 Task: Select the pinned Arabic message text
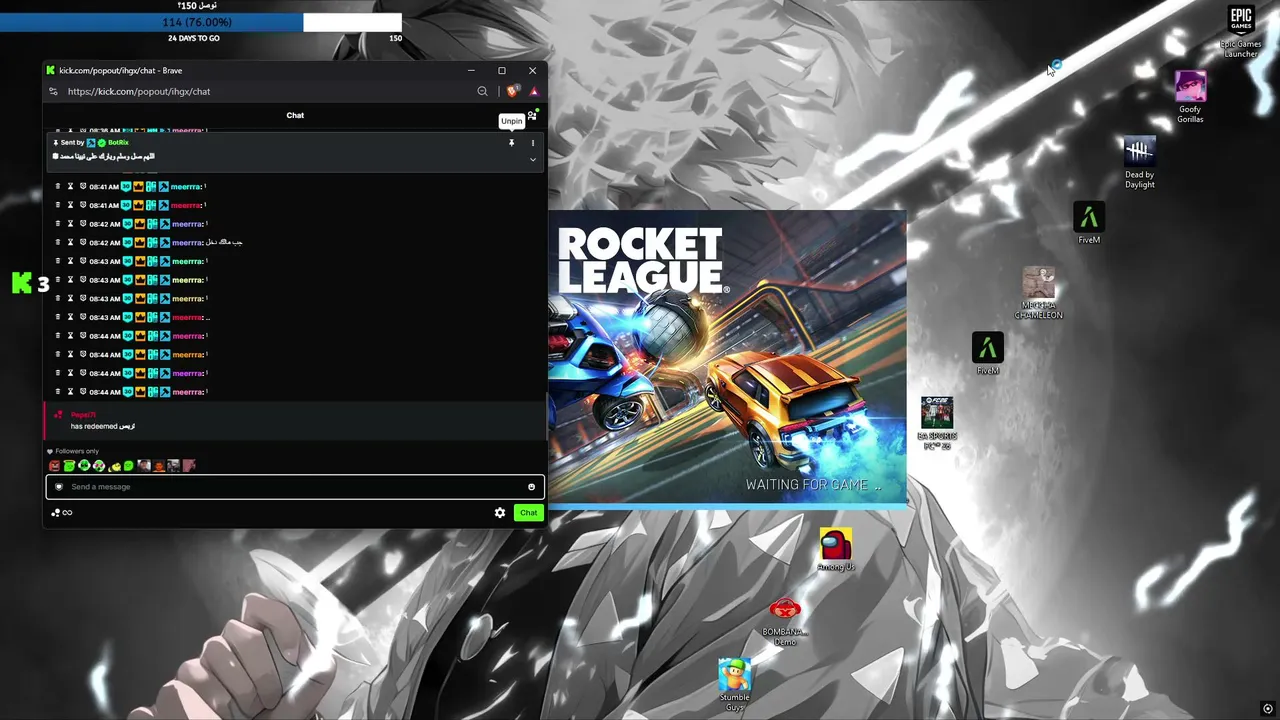[x=107, y=157]
